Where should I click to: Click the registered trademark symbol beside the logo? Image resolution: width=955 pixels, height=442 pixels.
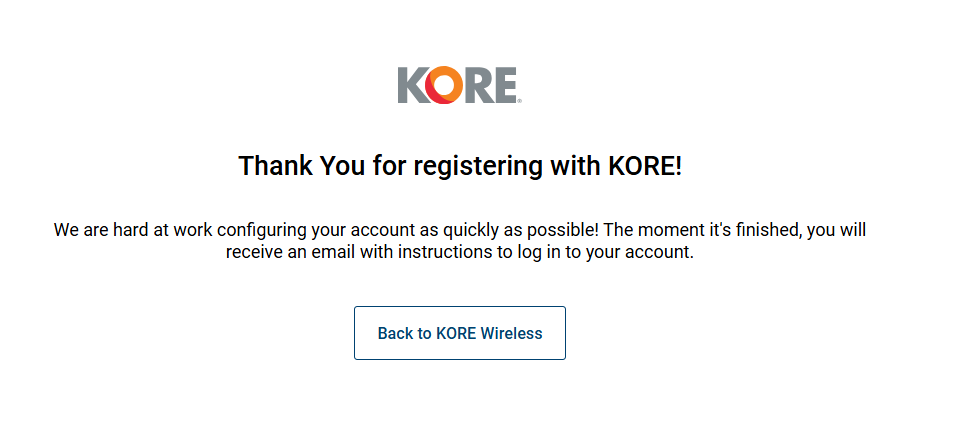(519, 101)
